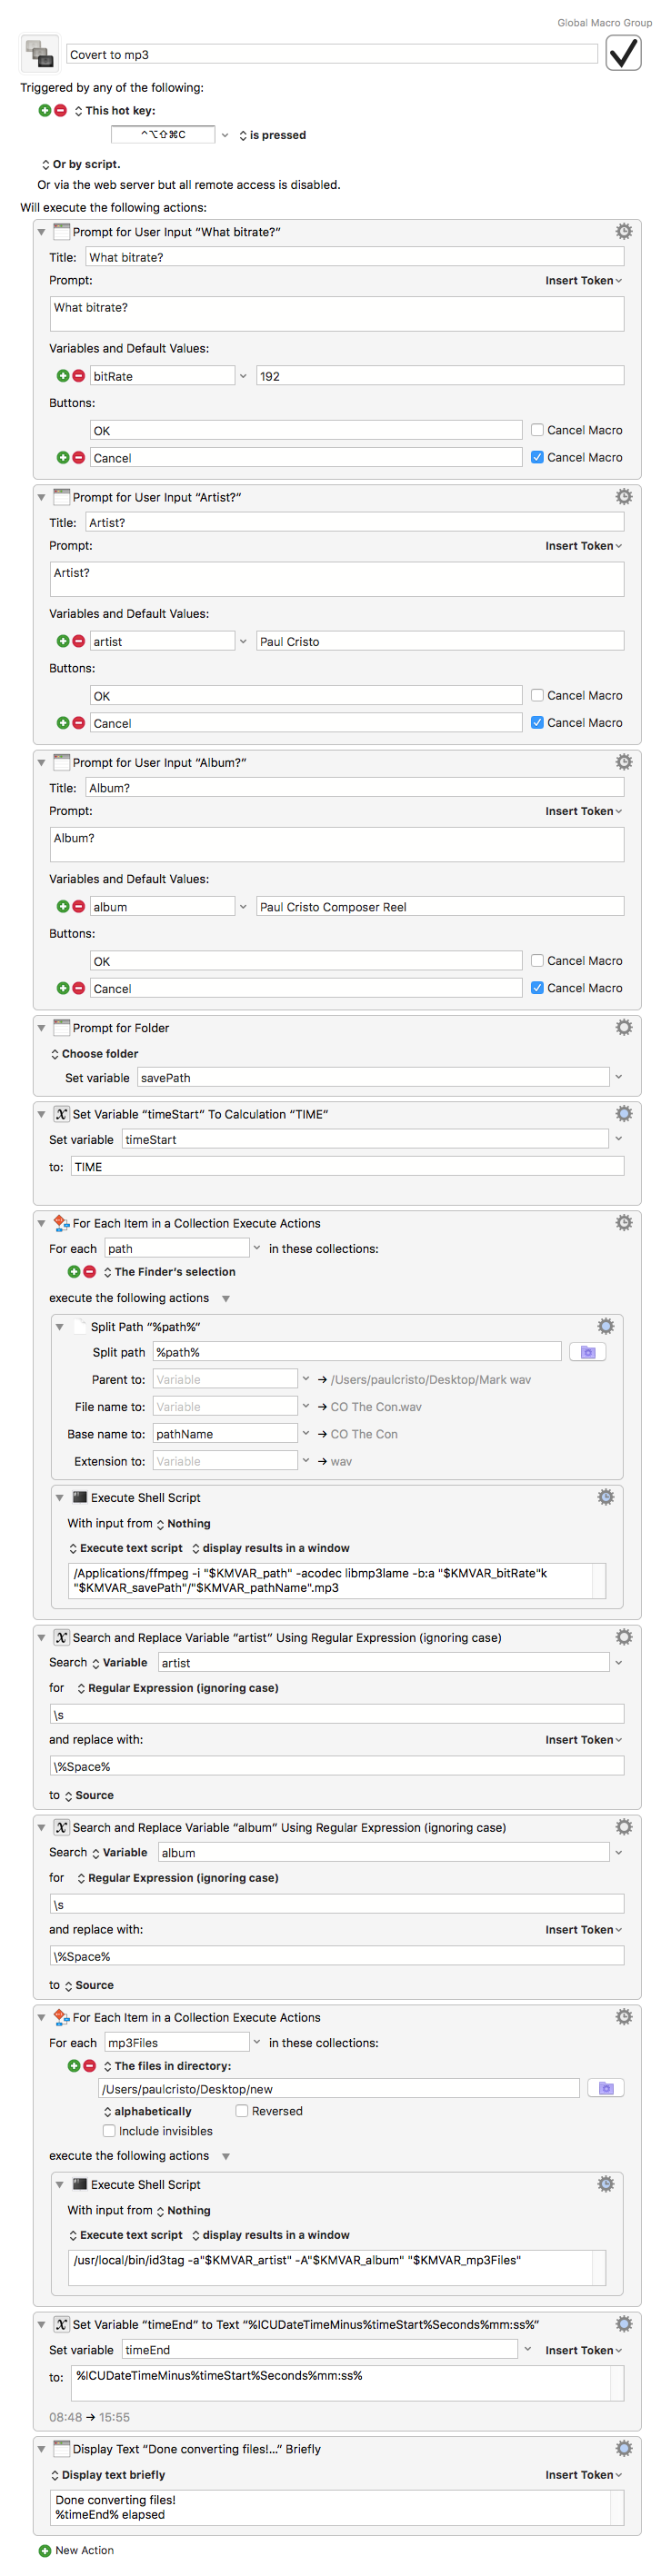Viewport: 671px width, 2576px height.
Task: Toggle Cancel Macro for Album Cancel button
Action: tap(538, 987)
